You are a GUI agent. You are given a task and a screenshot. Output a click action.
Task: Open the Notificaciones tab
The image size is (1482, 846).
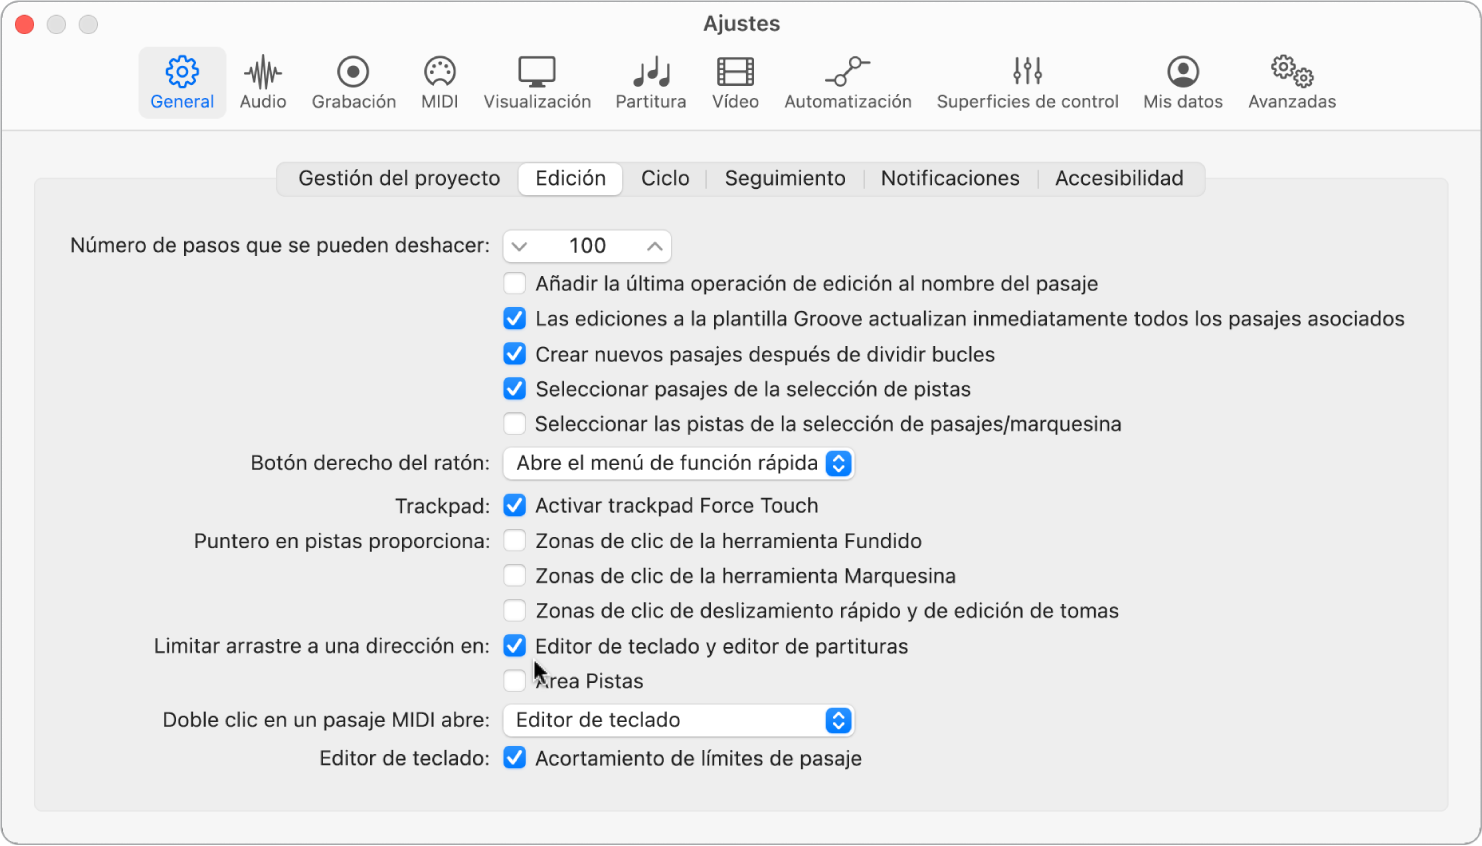click(949, 178)
